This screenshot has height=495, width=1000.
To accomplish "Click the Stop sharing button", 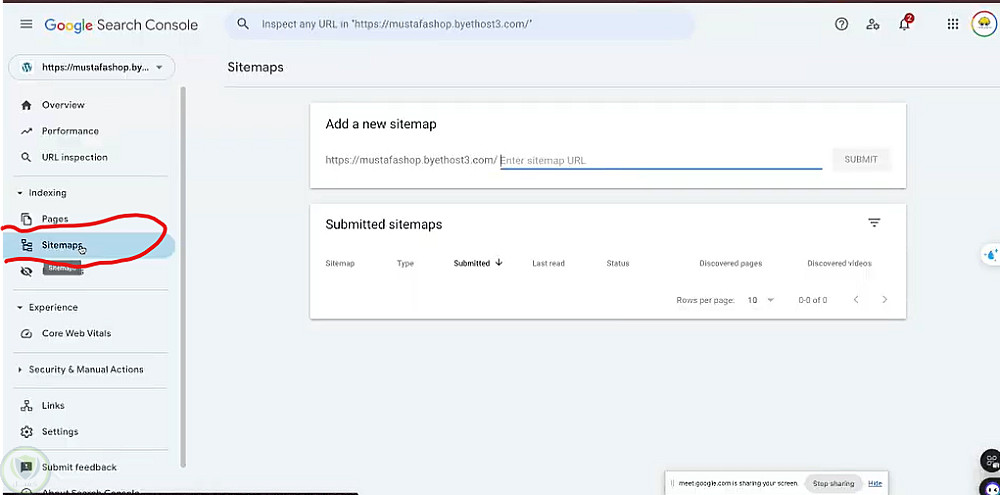I will [833, 483].
